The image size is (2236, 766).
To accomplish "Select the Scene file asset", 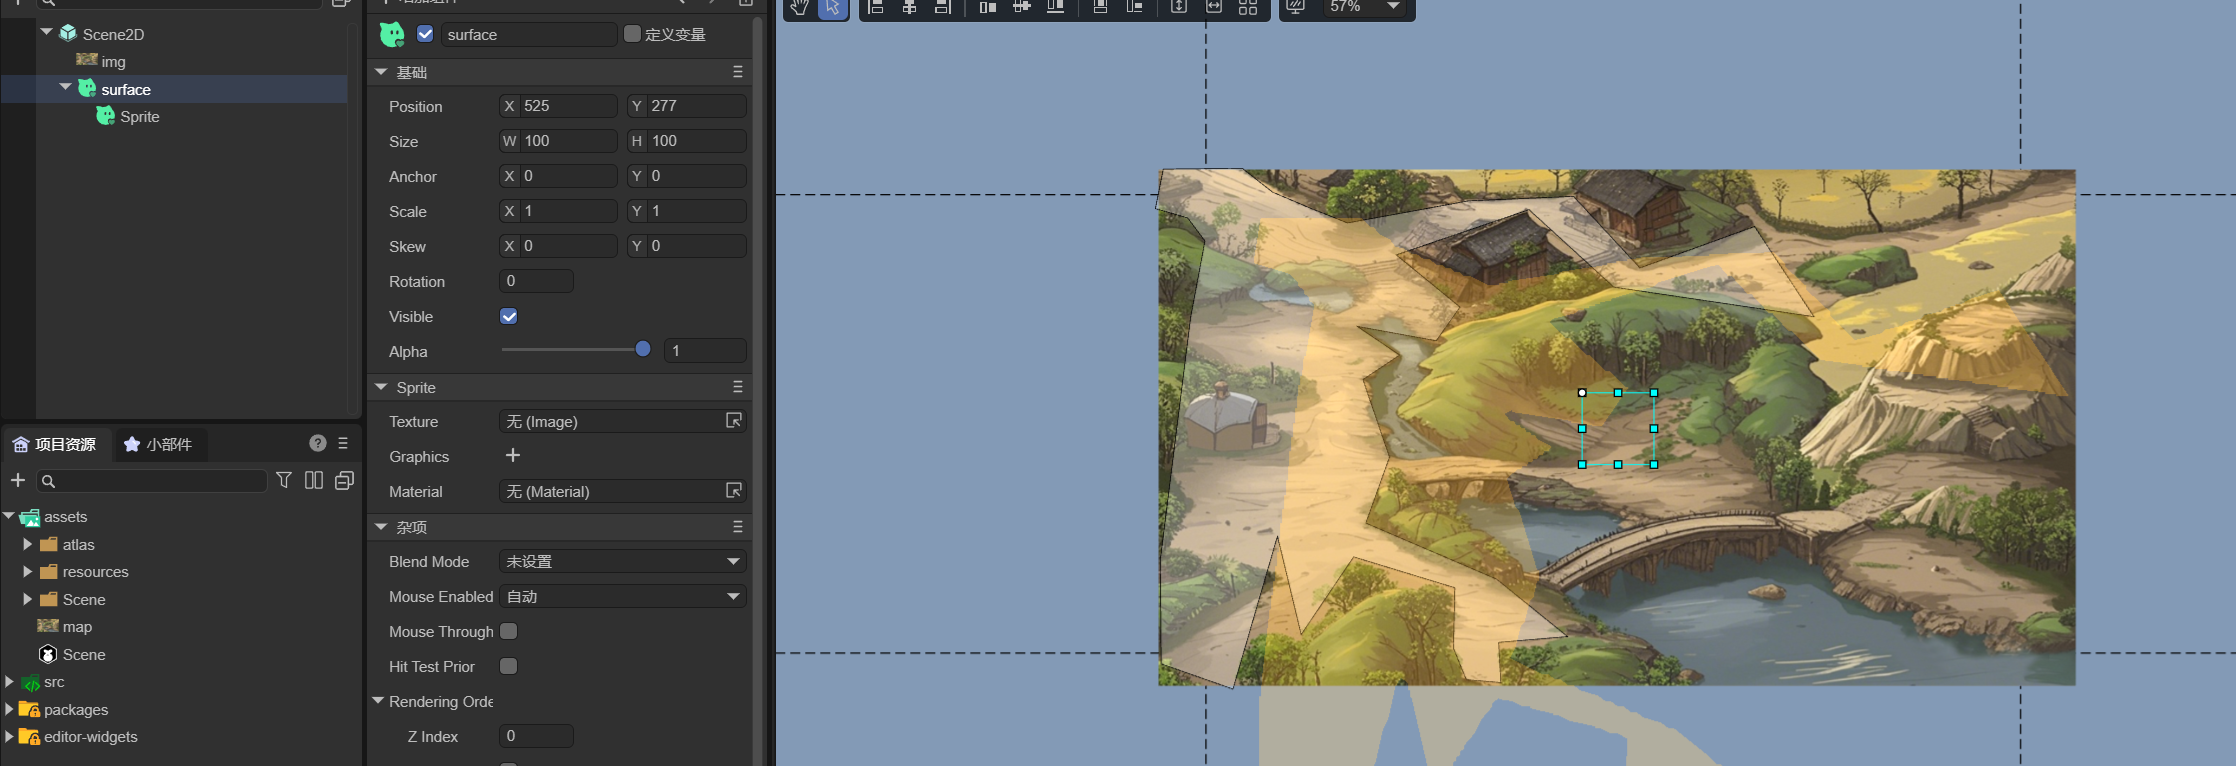I will click(x=83, y=655).
